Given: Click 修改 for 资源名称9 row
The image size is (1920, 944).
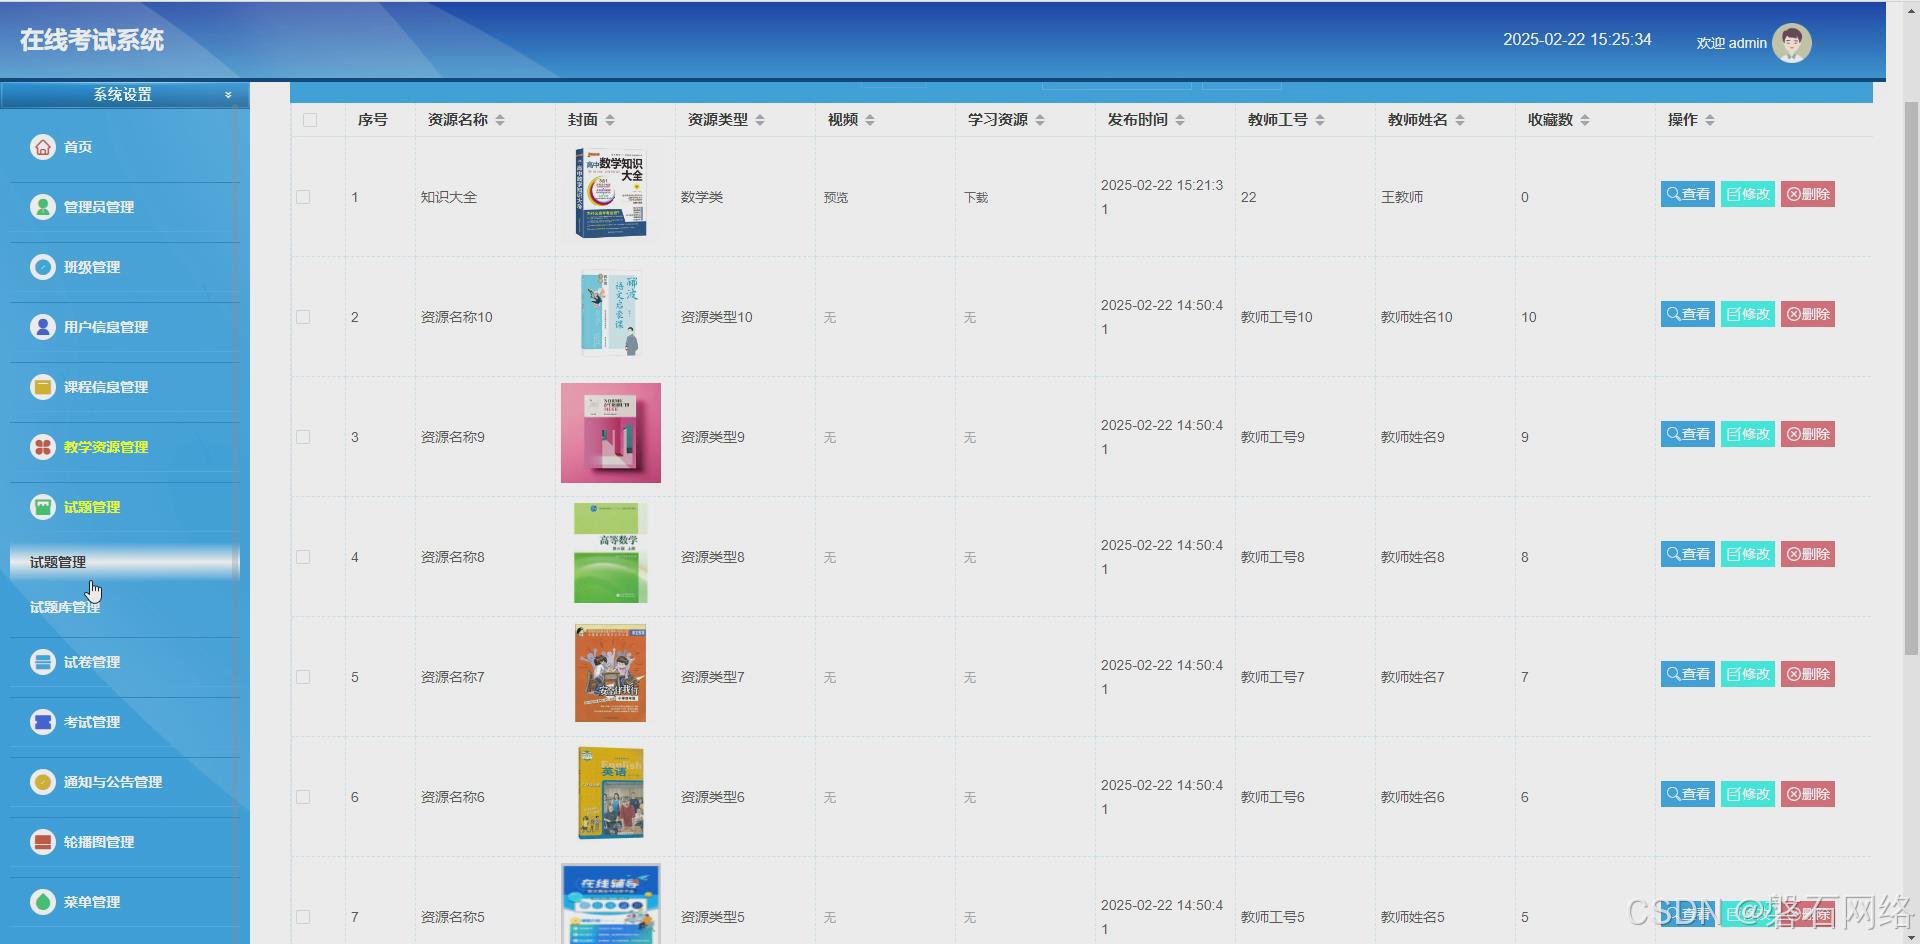Looking at the screenshot, I should (1748, 434).
